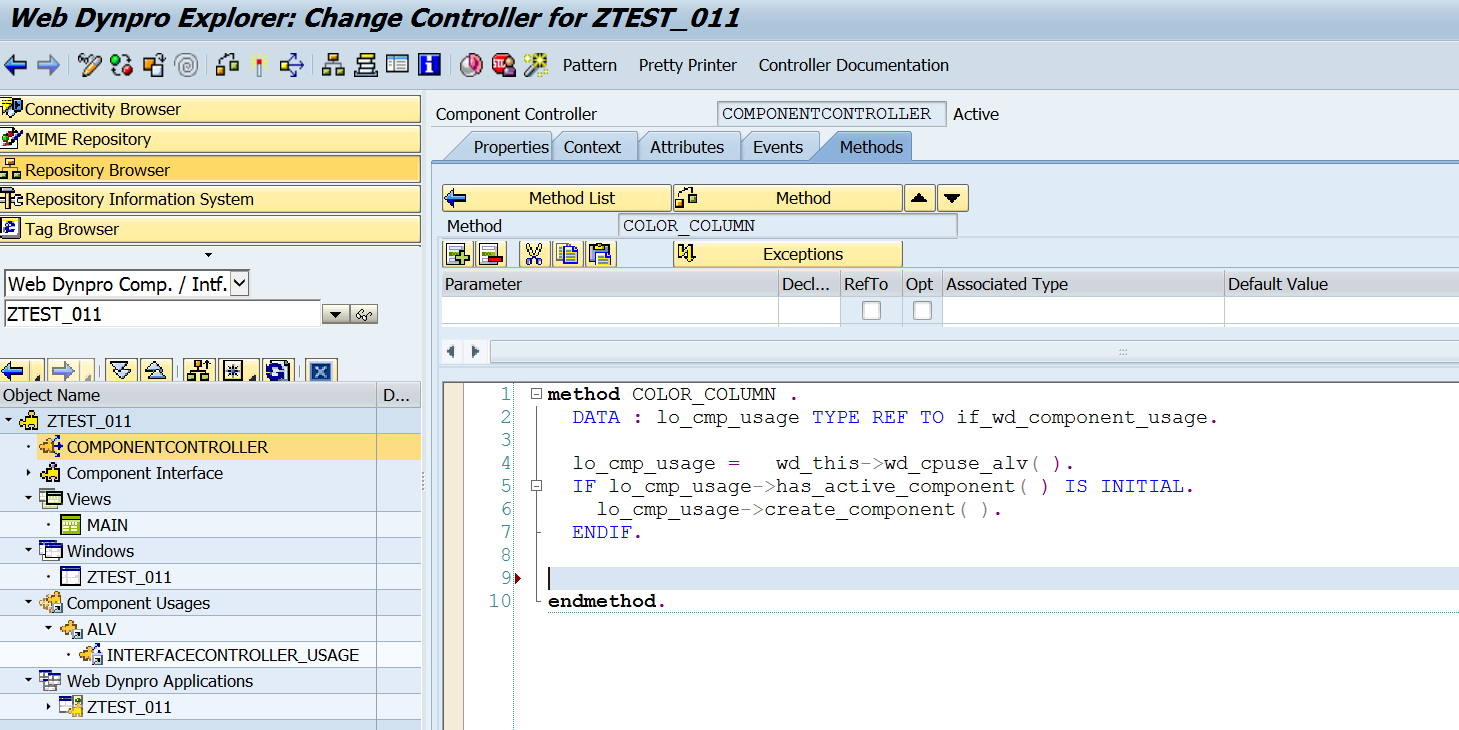The width and height of the screenshot is (1459, 730).
Task: Click the display object list hierarchy icon
Action: point(333,66)
